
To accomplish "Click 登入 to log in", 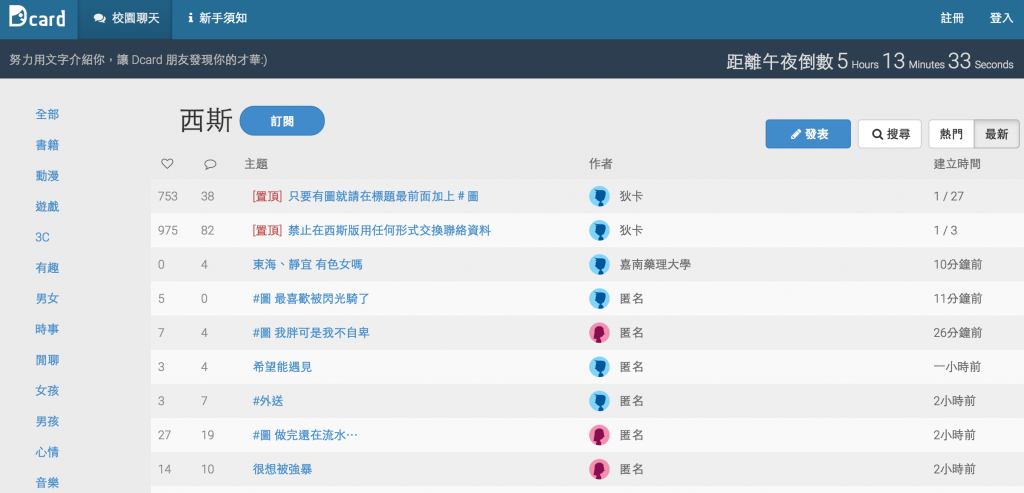I will (1001, 19).
